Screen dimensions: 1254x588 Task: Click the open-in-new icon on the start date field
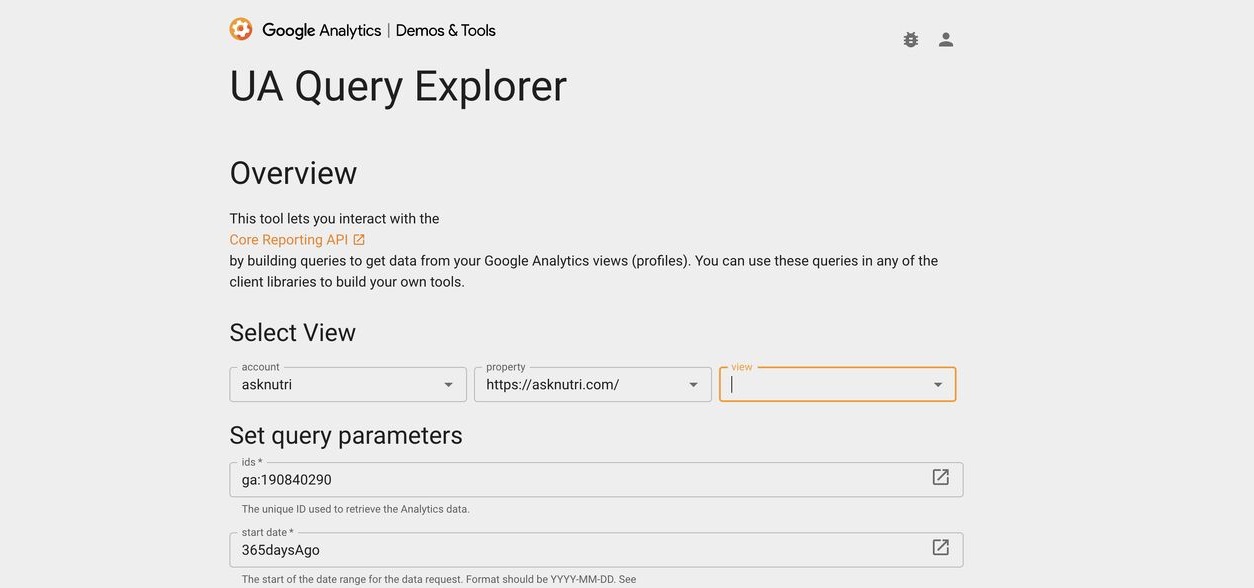[x=938, y=545]
